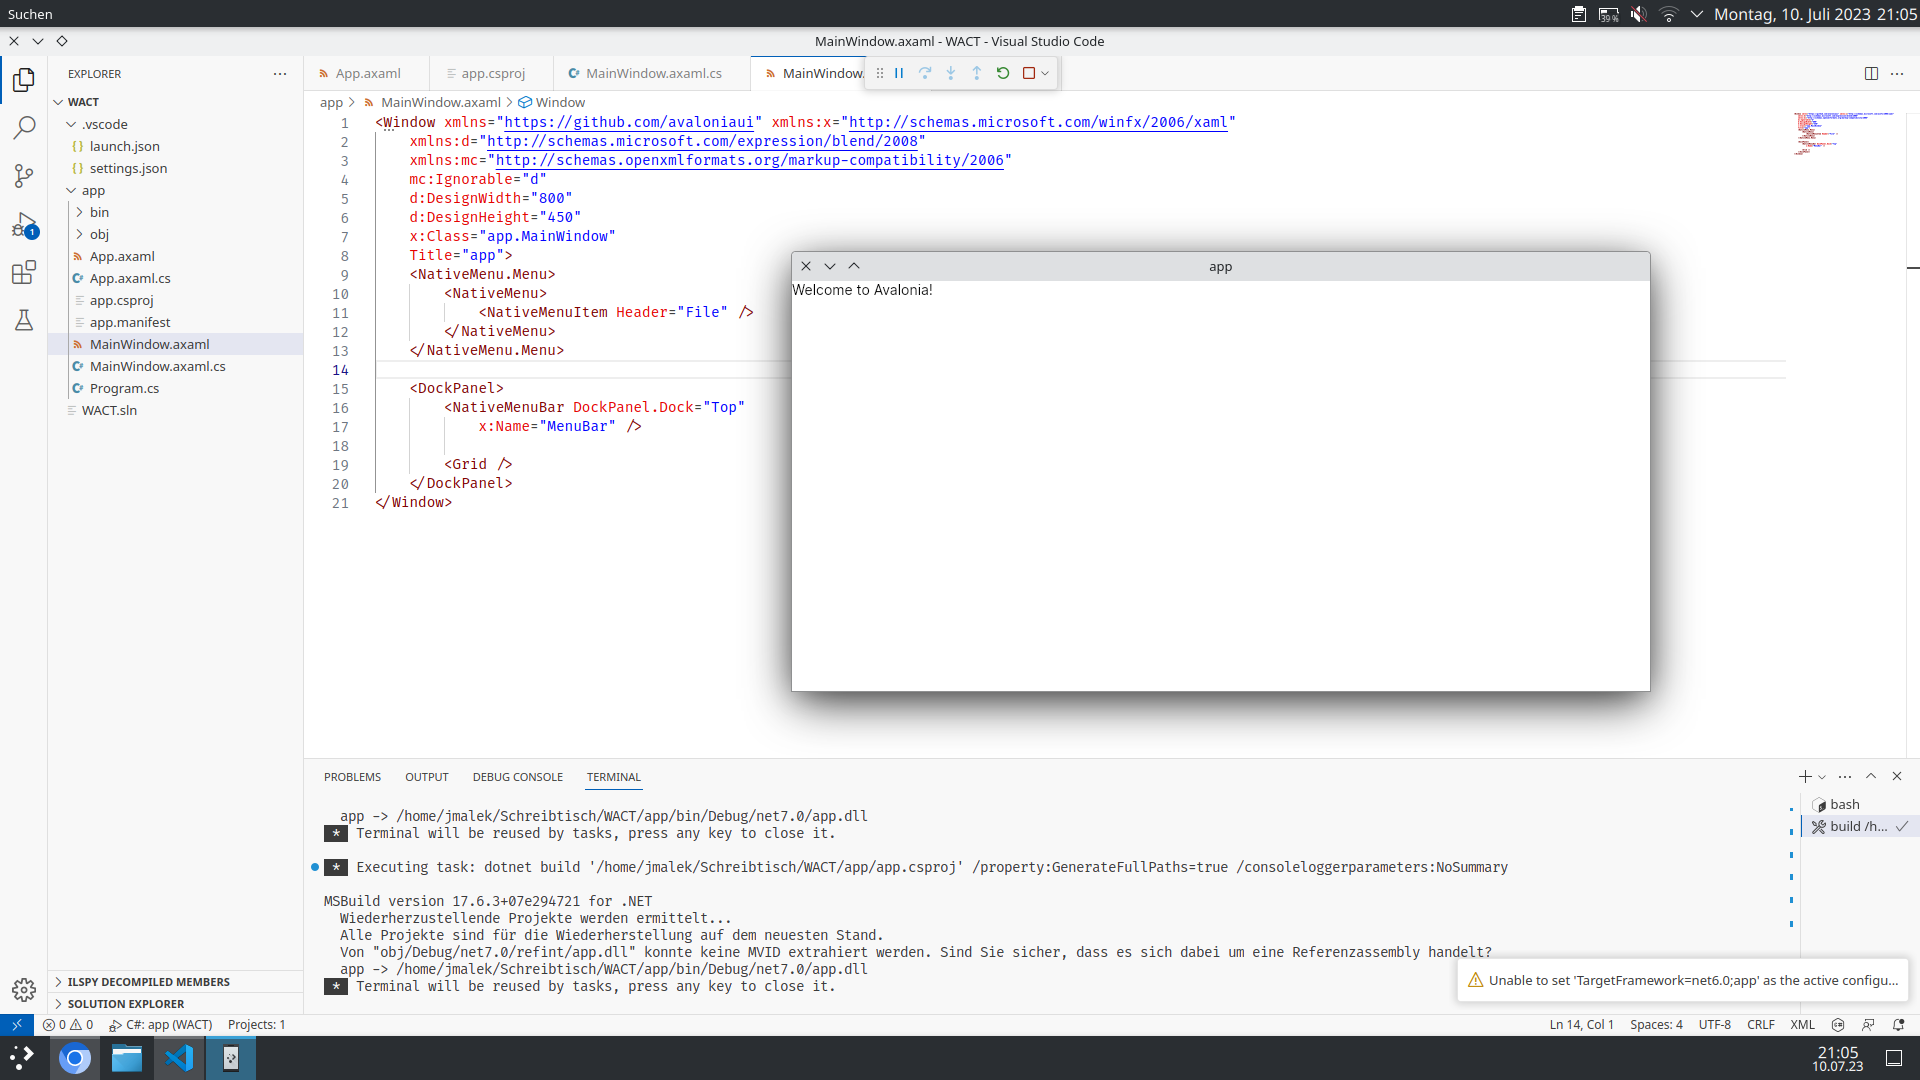Switch to the DEBUG CONSOLE tab

click(x=517, y=777)
